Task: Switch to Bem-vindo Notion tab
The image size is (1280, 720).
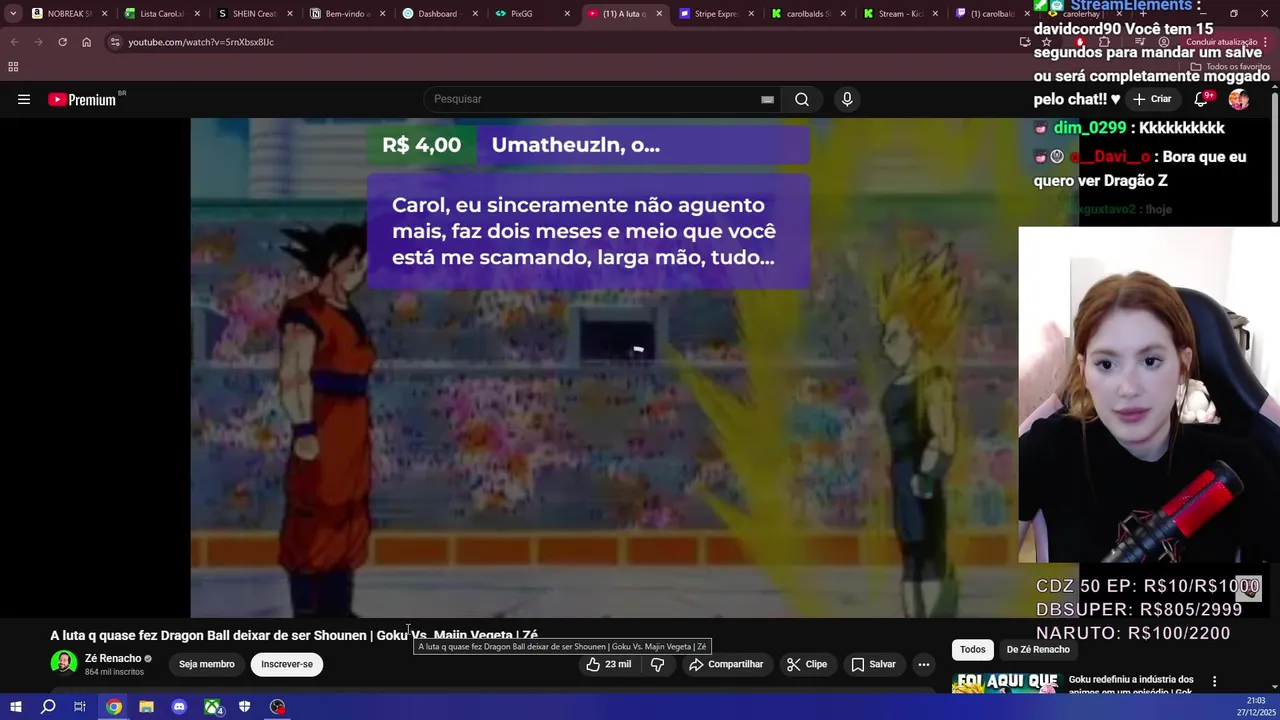Action: pyautogui.click(x=345, y=14)
